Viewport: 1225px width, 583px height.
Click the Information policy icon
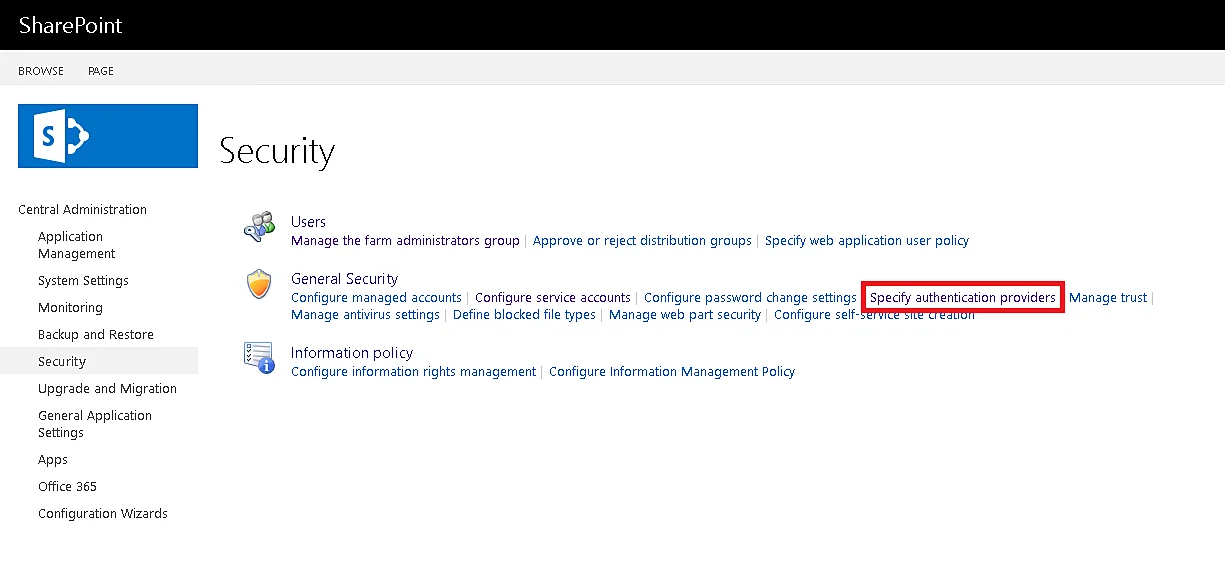click(x=259, y=359)
